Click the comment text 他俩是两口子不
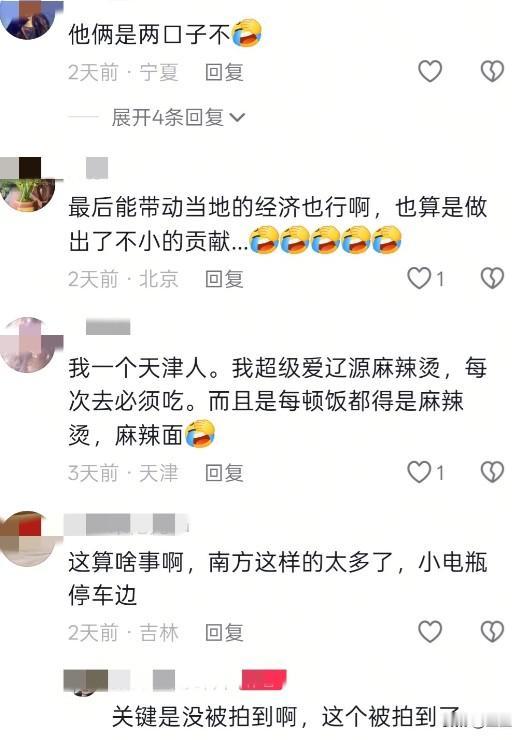524x740 pixels. (x=149, y=34)
